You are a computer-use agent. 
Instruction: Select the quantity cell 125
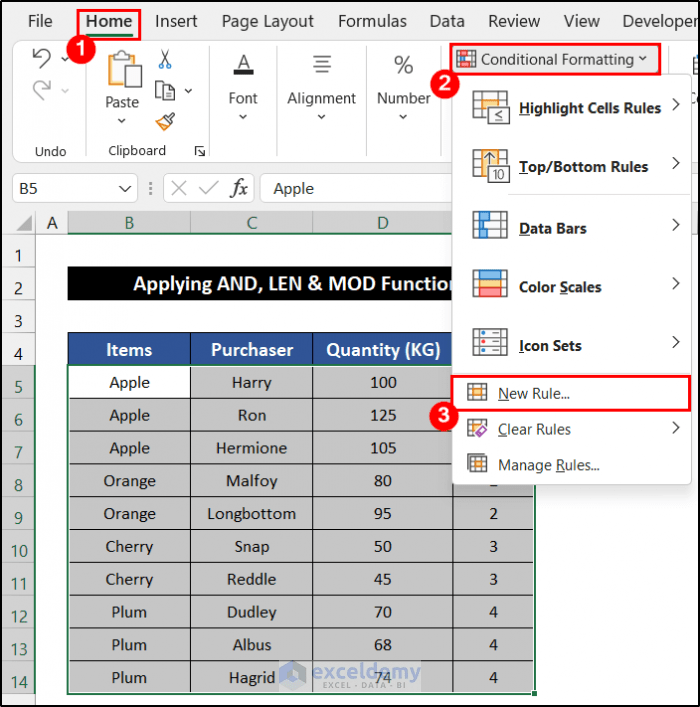coord(383,415)
